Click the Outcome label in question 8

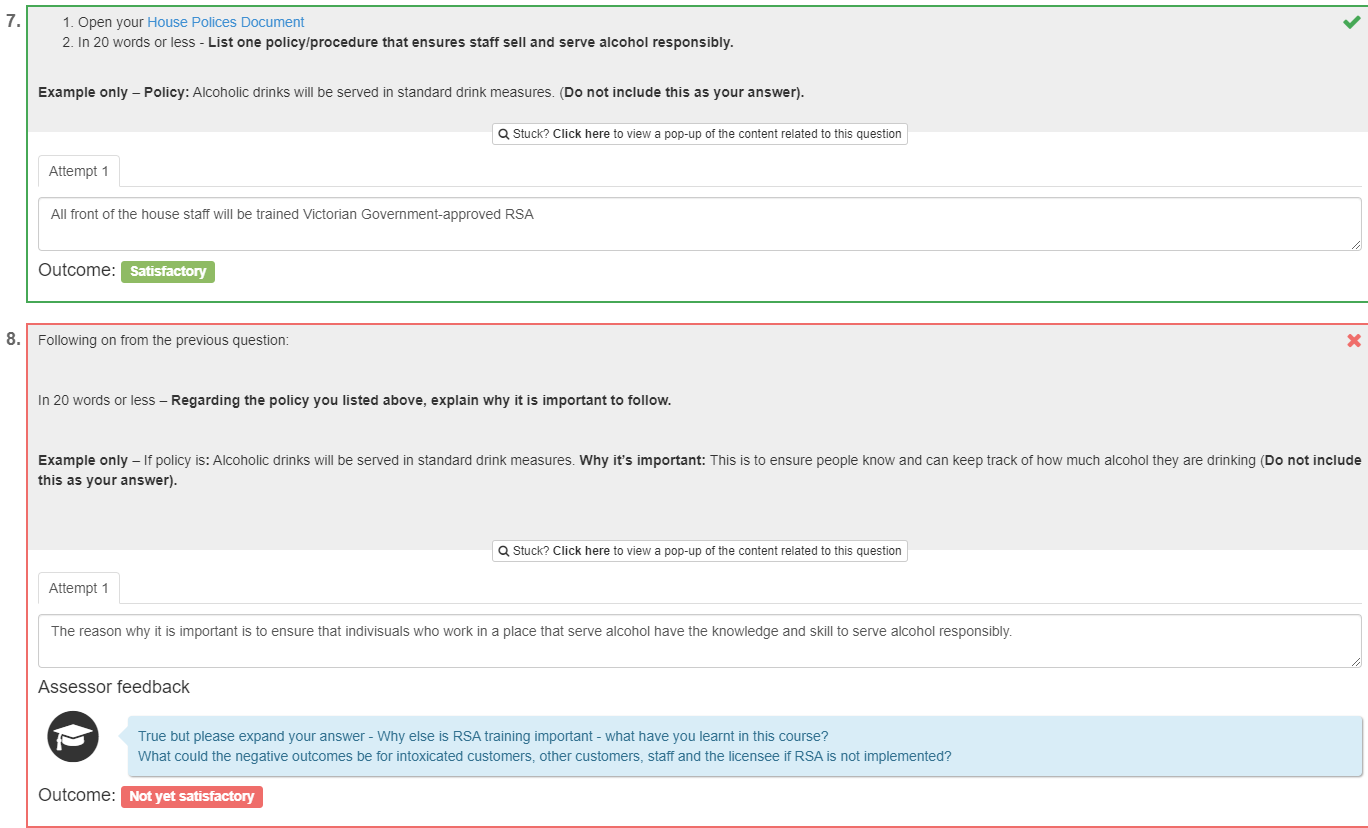[x=77, y=795]
